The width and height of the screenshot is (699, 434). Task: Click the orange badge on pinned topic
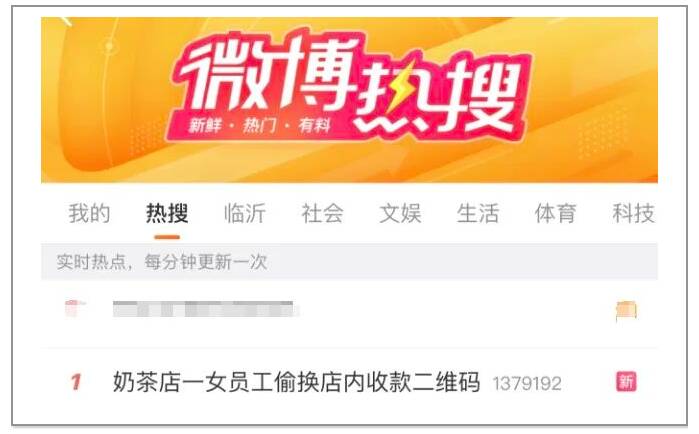click(626, 310)
